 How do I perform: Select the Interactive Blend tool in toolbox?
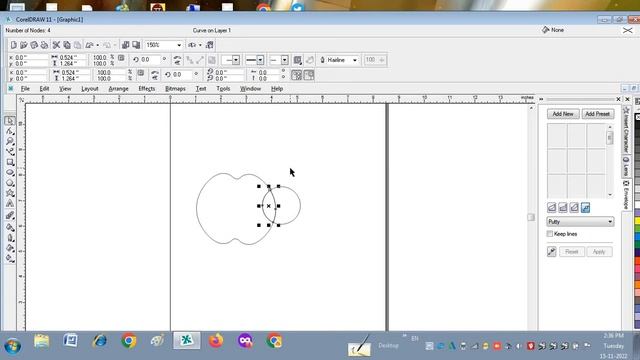click(x=10, y=216)
